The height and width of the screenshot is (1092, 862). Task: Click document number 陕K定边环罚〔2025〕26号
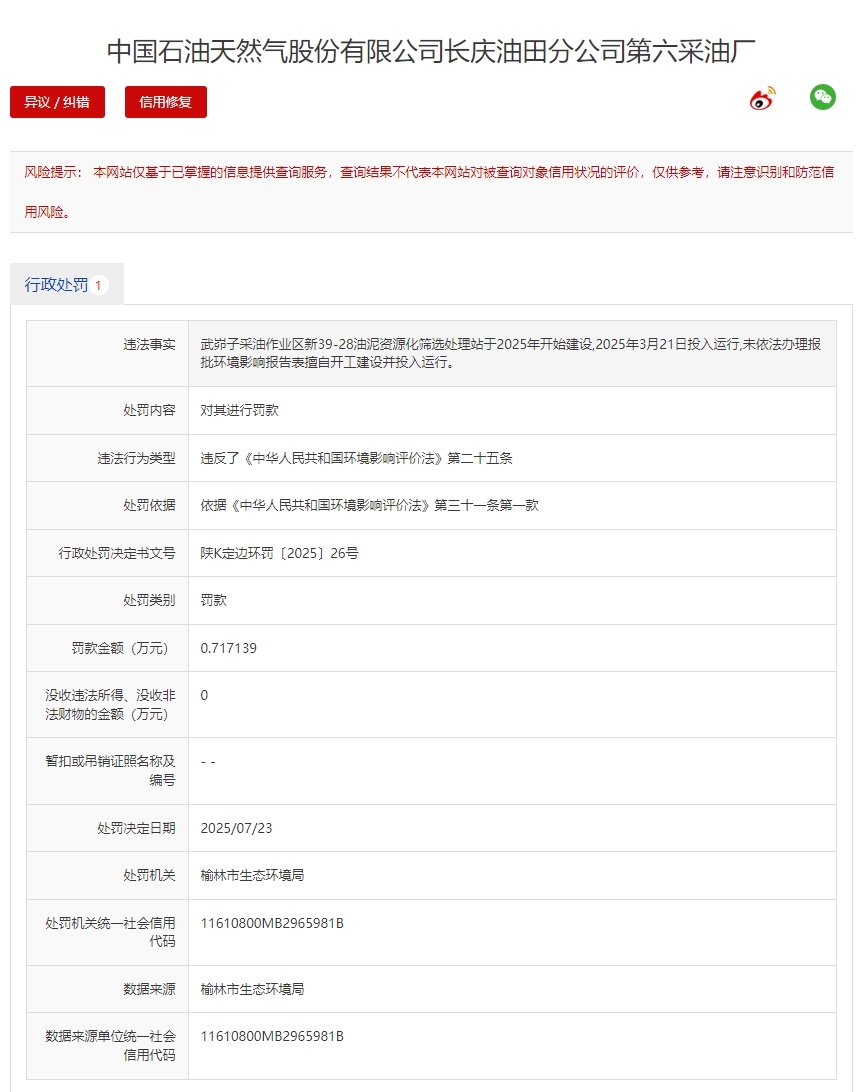coord(279,553)
